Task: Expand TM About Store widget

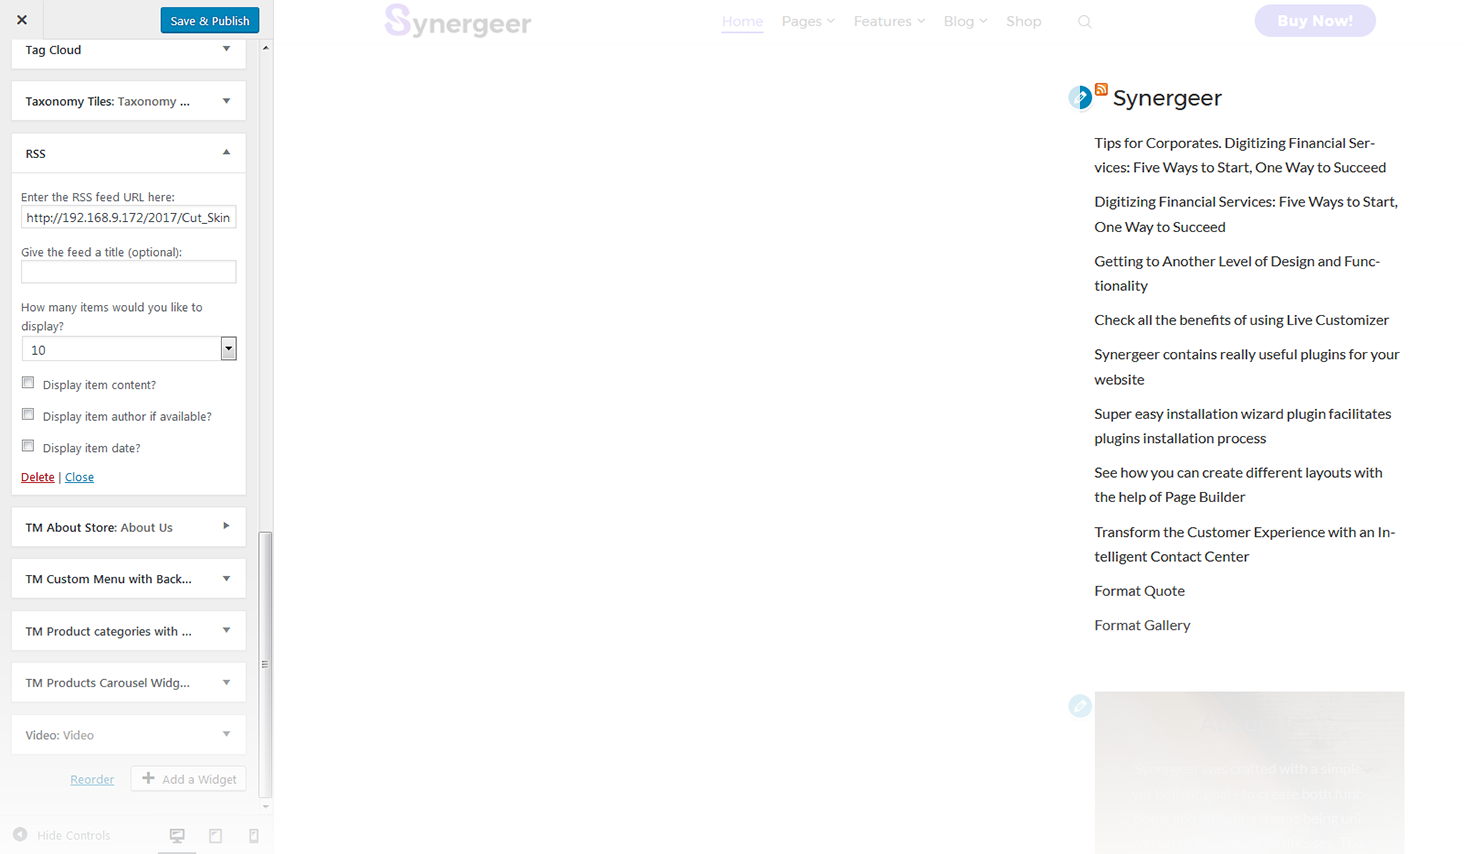Action: tap(128, 527)
